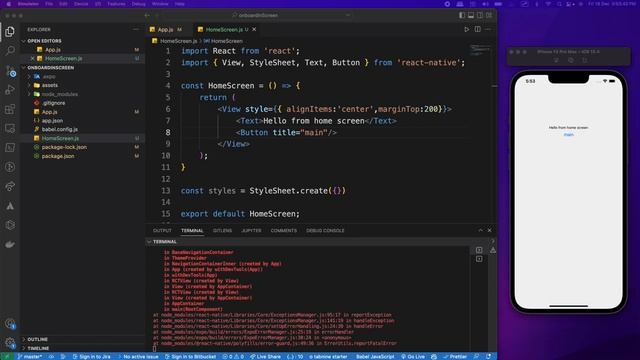640x360 pixels.
Task: Open the Debug menu in menu bar
Action: tap(138, 4)
